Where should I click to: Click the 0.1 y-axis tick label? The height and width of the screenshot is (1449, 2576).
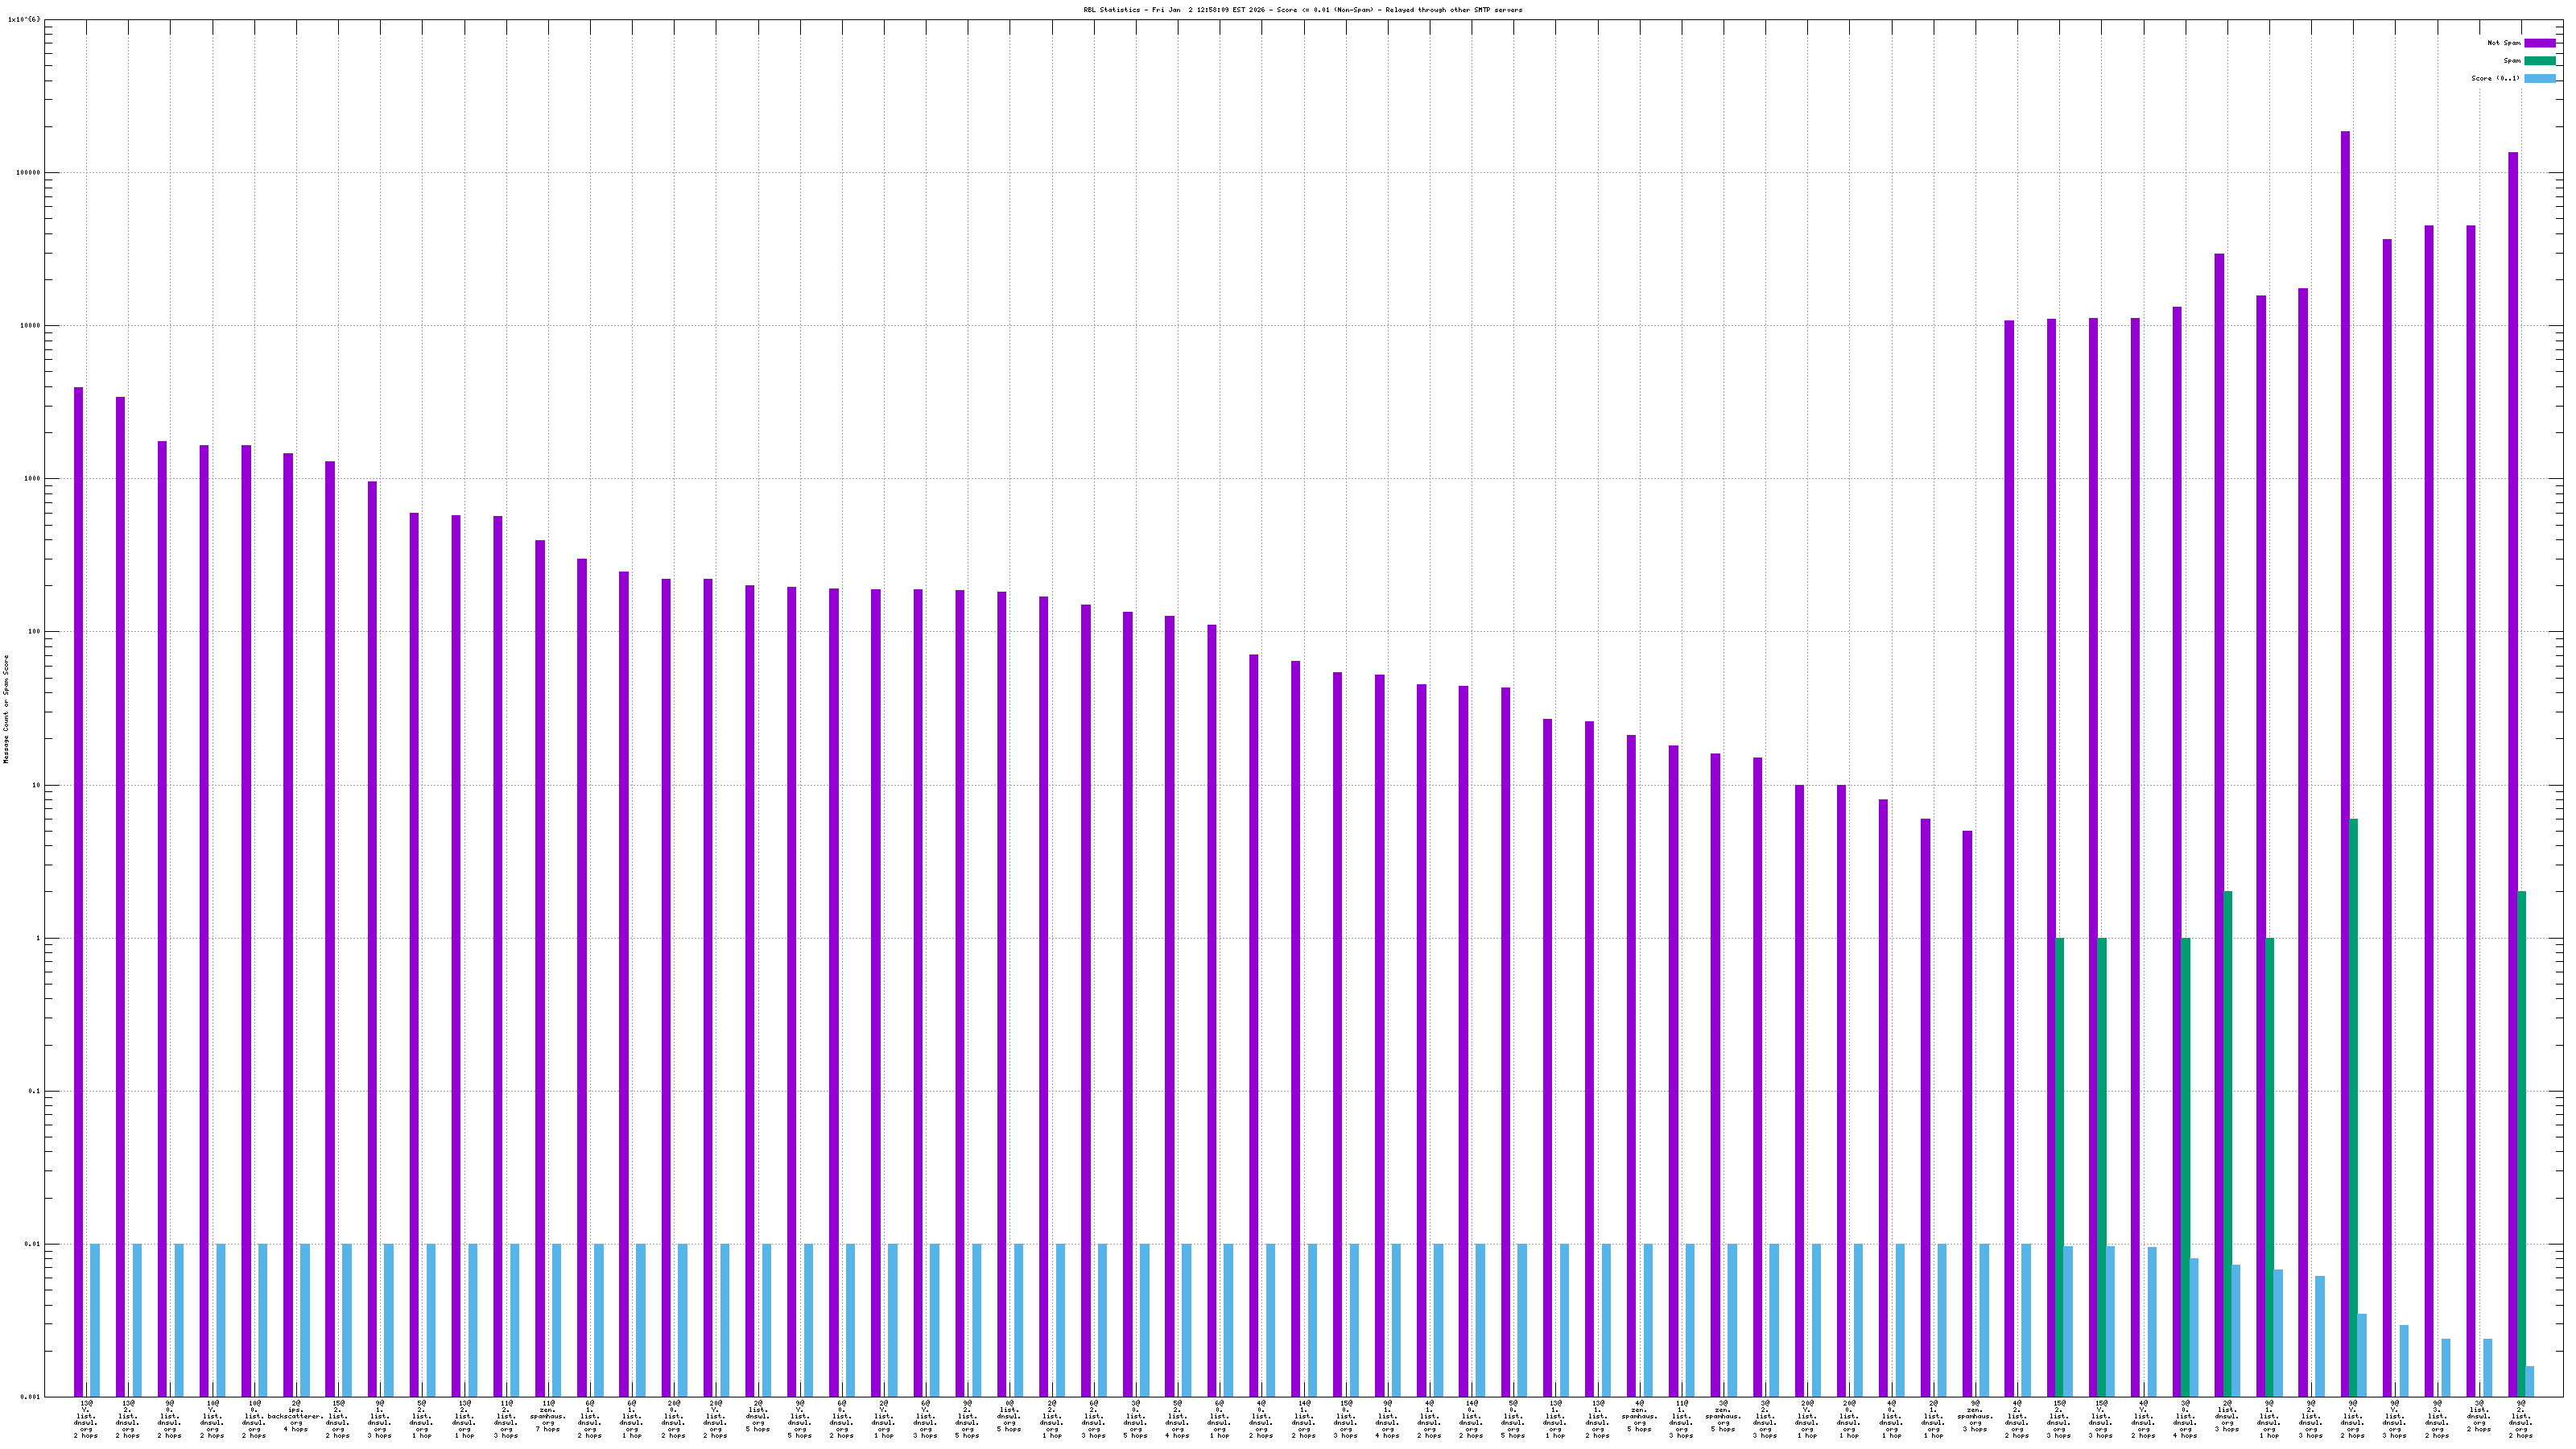click(34, 1091)
